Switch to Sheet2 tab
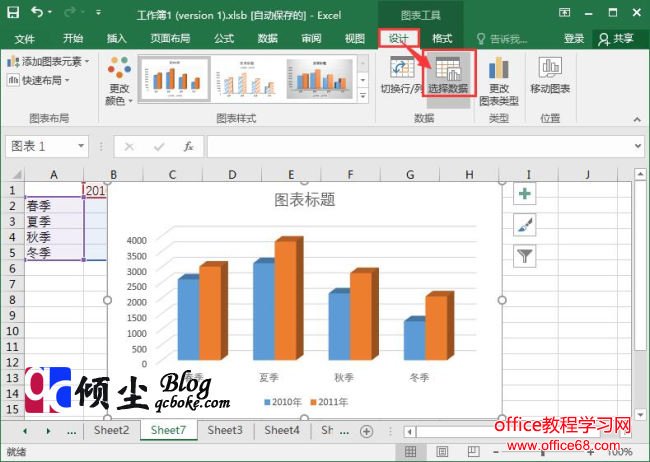The width and height of the screenshot is (650, 462). coord(112,430)
